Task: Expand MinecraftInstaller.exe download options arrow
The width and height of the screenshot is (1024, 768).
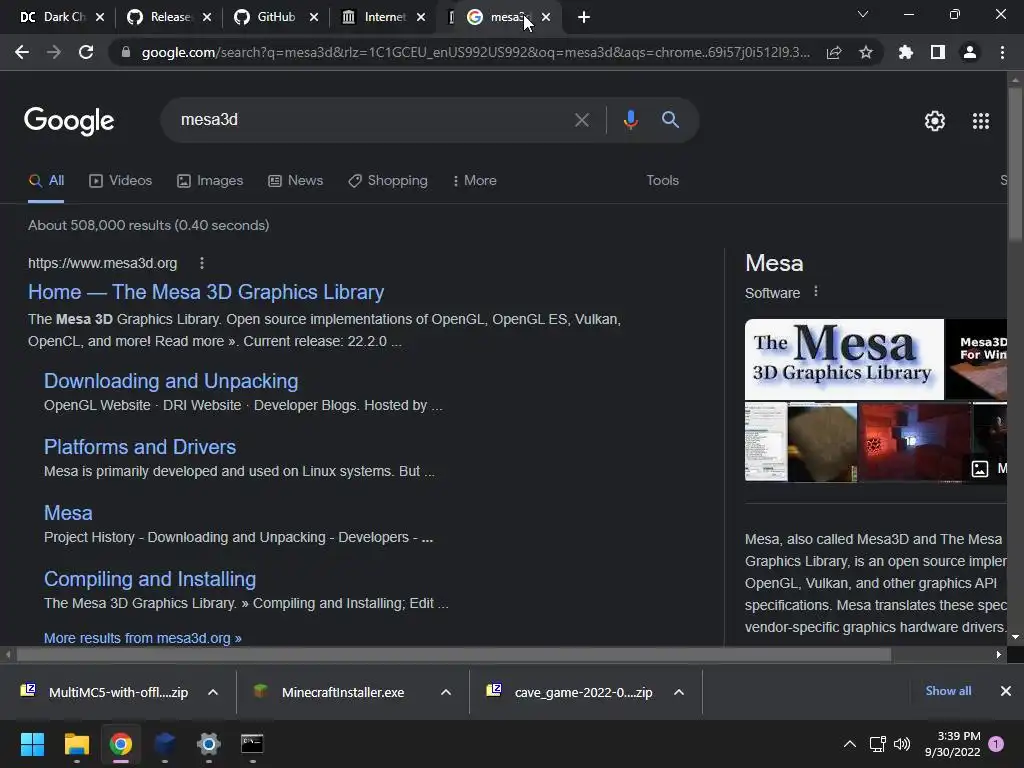Action: [x=446, y=692]
